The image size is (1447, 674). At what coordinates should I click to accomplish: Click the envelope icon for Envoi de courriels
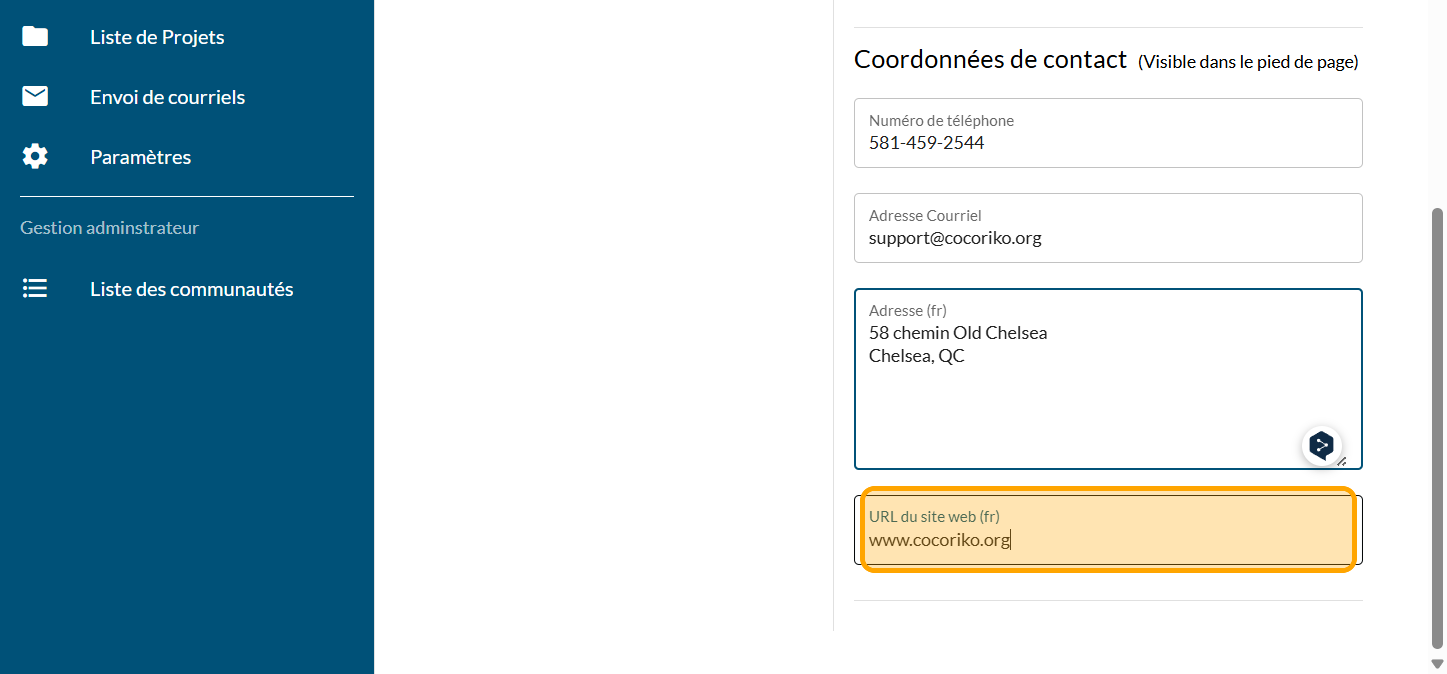pyautogui.click(x=35, y=97)
